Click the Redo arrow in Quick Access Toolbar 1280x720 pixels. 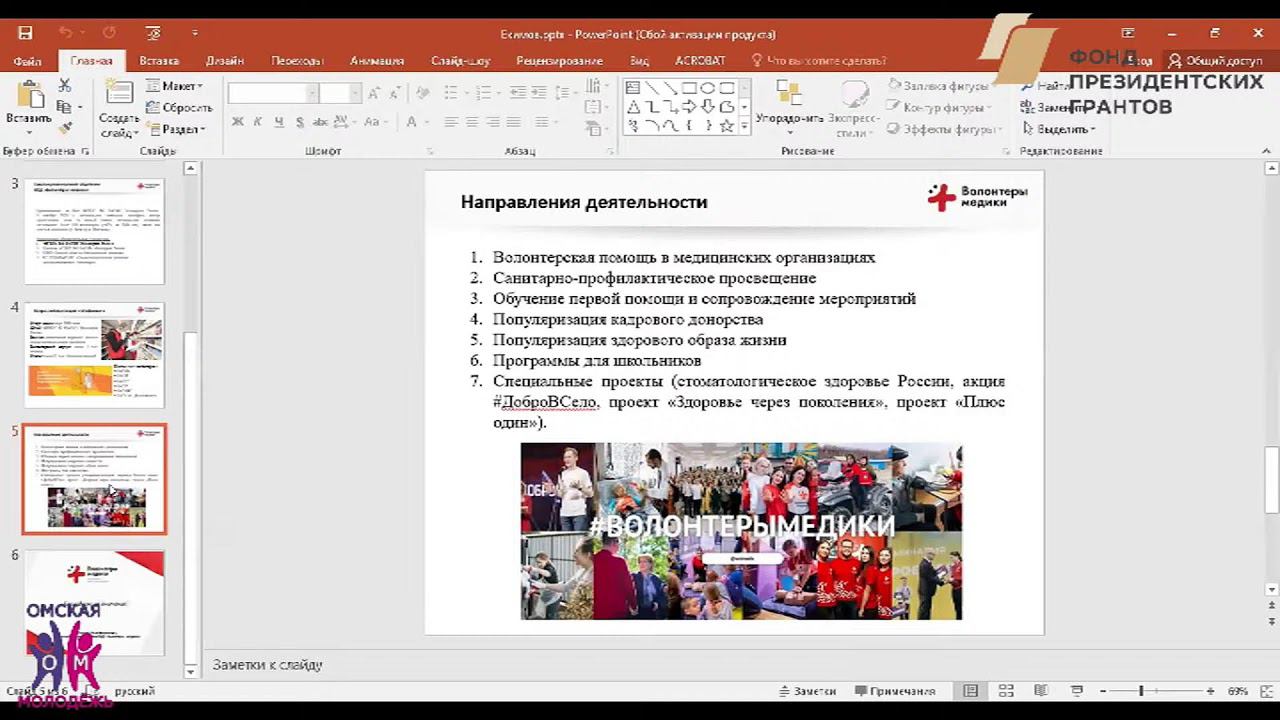tap(109, 33)
